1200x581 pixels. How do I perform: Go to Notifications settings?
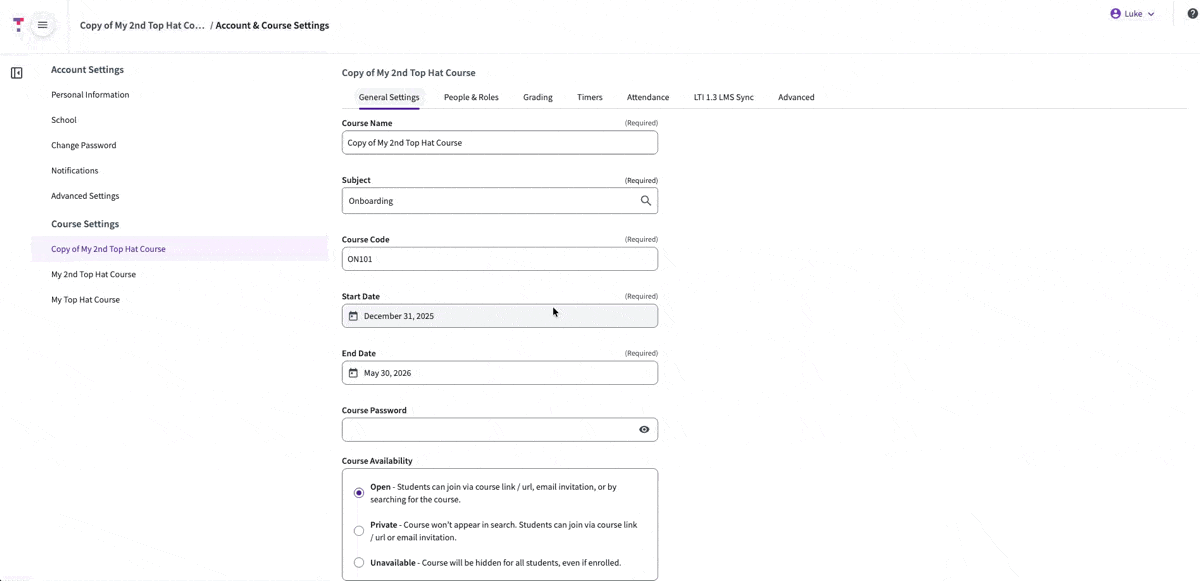(75, 170)
